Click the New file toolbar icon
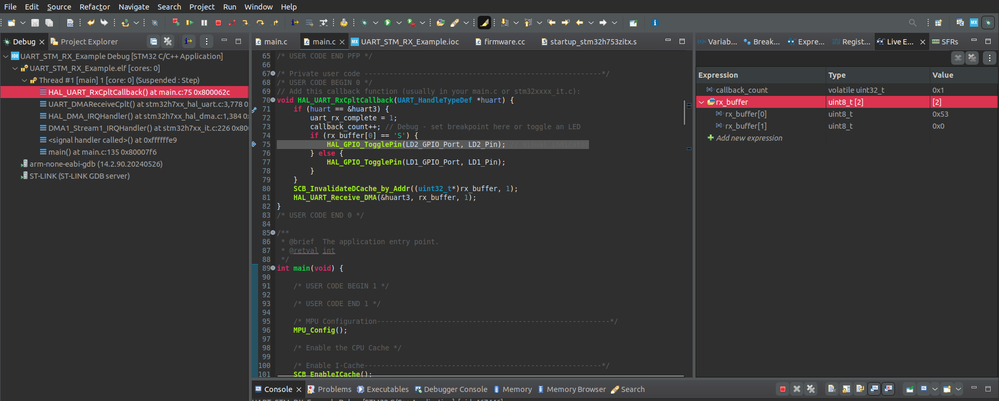The width and height of the screenshot is (999, 401). (x=11, y=22)
